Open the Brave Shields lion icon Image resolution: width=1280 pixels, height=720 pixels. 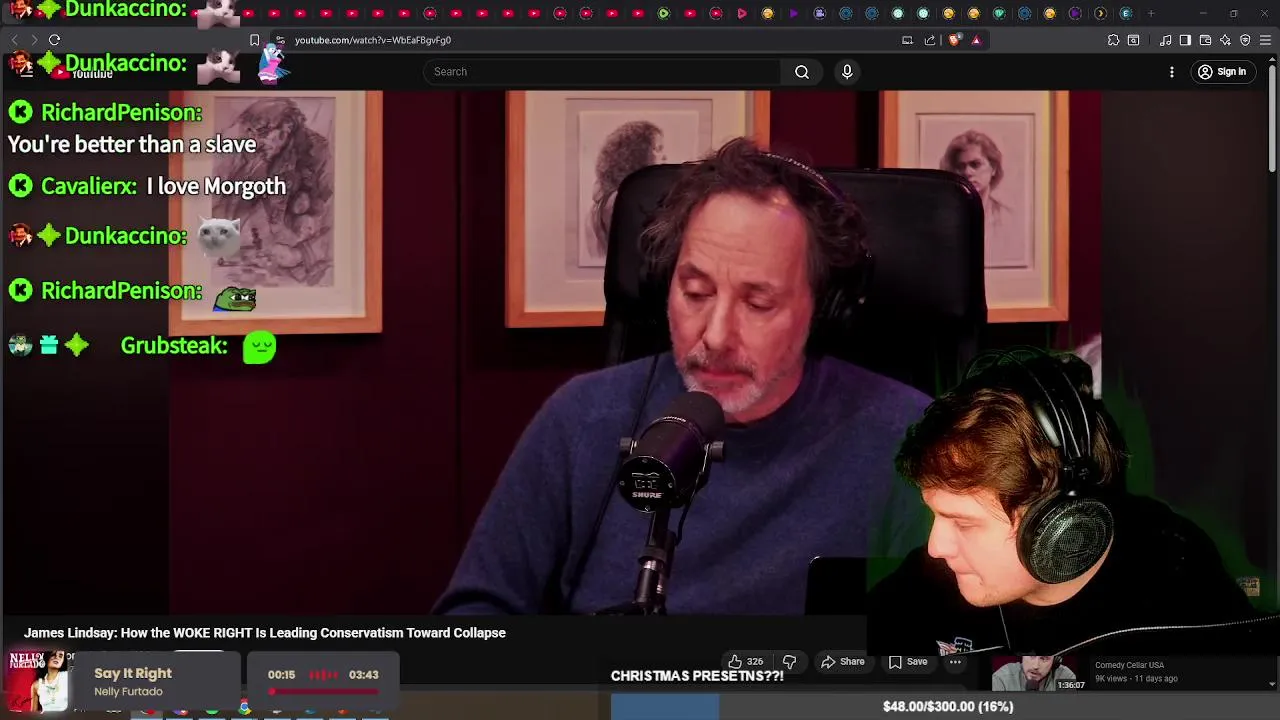[x=954, y=40]
